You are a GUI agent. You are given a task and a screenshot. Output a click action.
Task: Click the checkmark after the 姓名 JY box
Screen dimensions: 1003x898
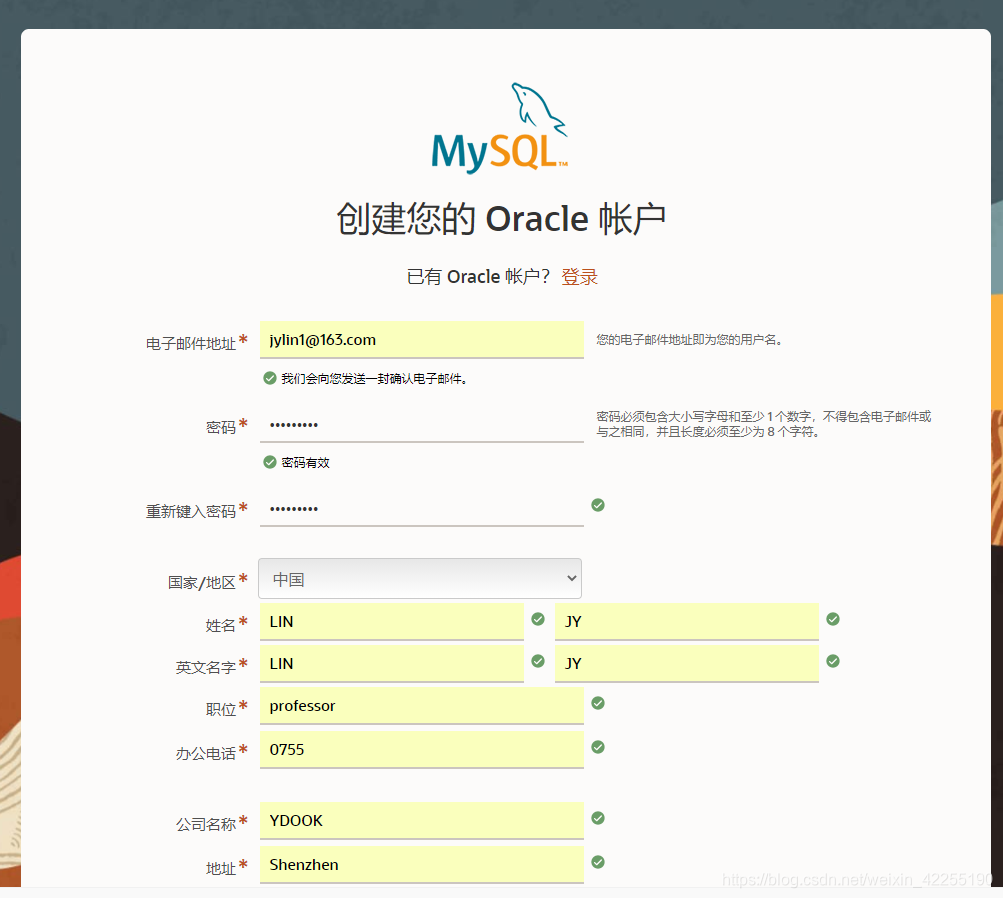point(833,619)
